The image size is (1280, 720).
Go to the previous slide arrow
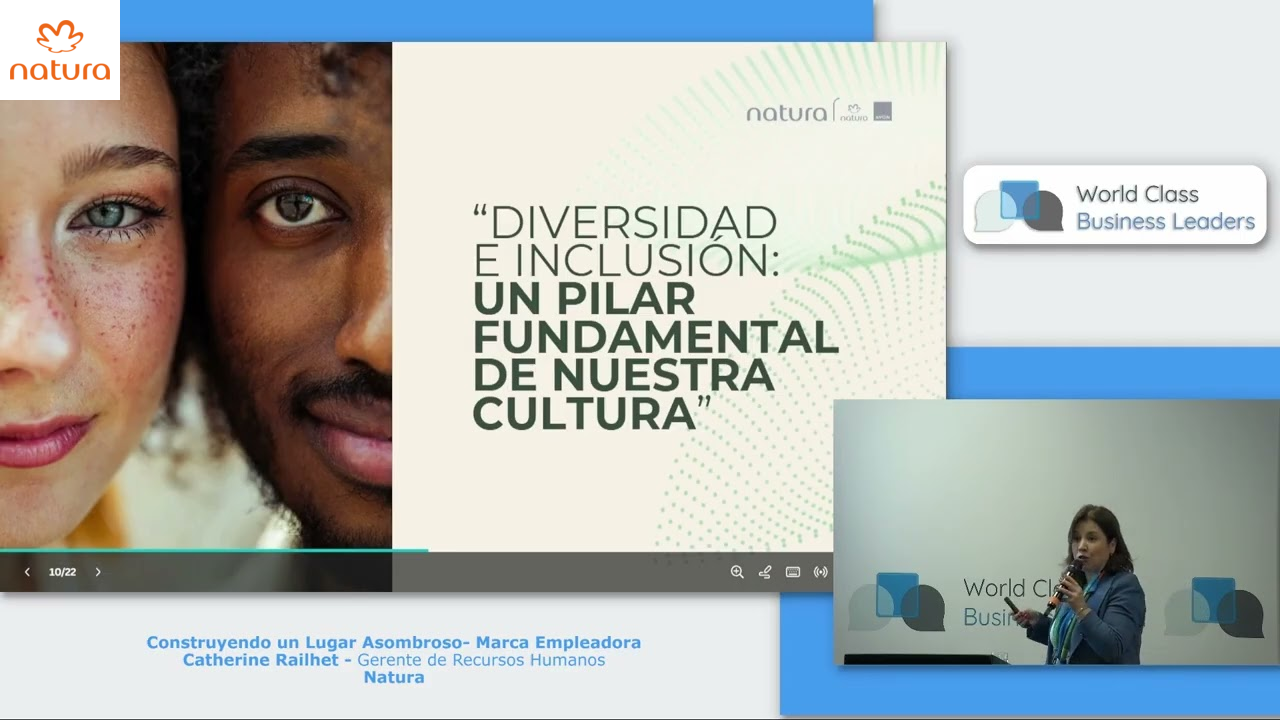27,572
